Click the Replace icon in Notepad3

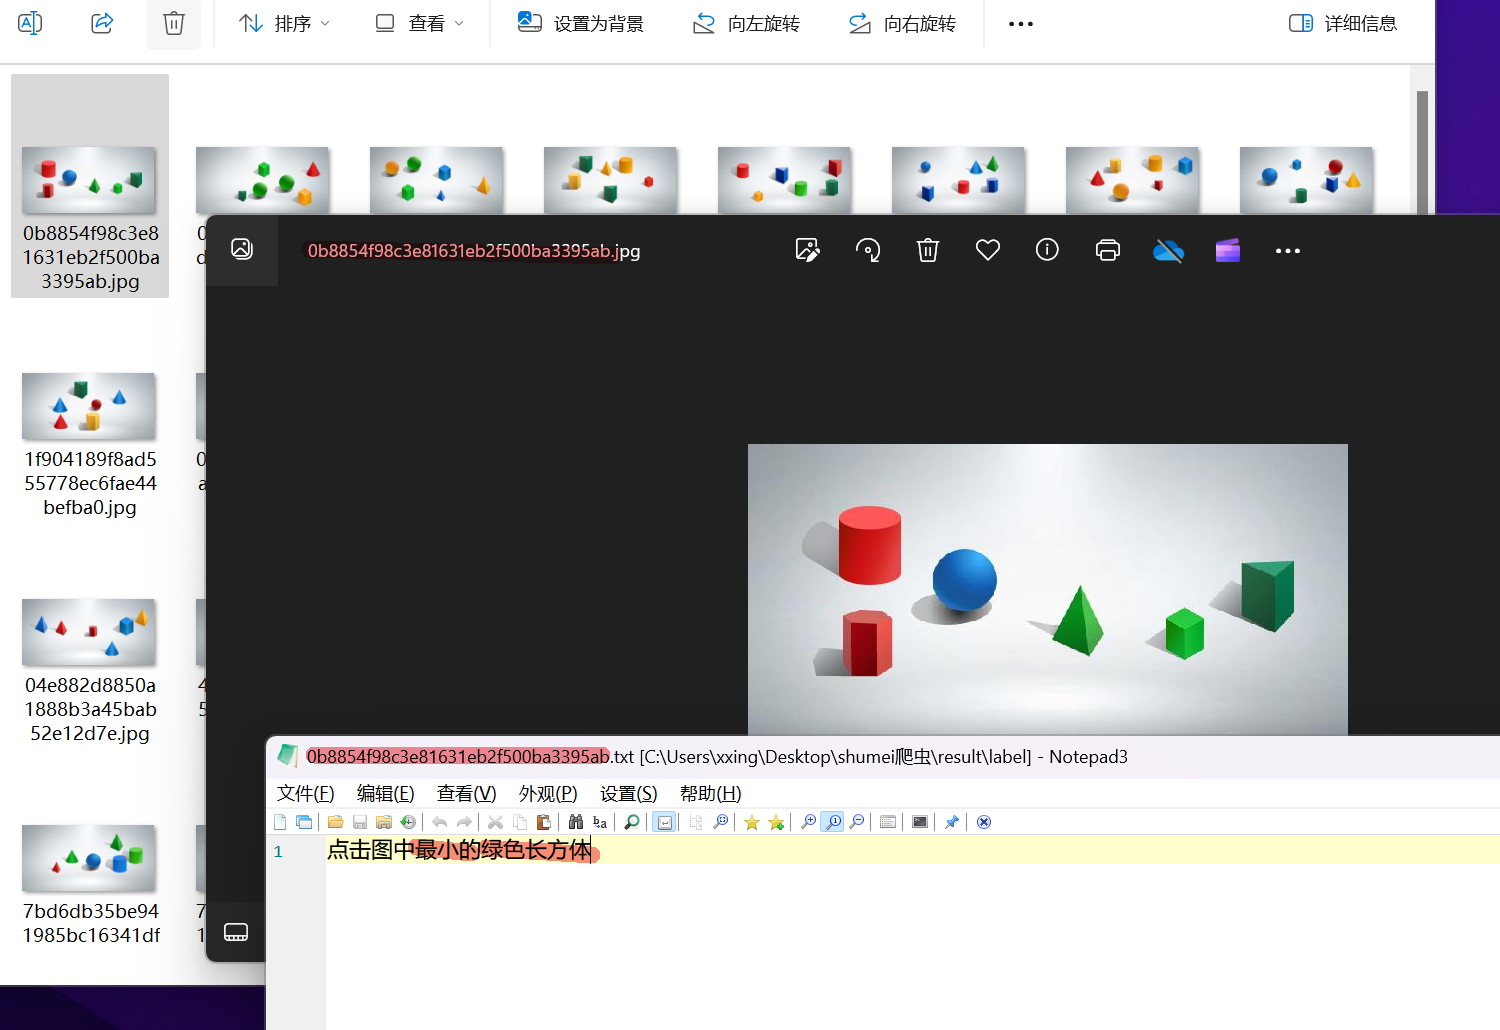click(600, 822)
